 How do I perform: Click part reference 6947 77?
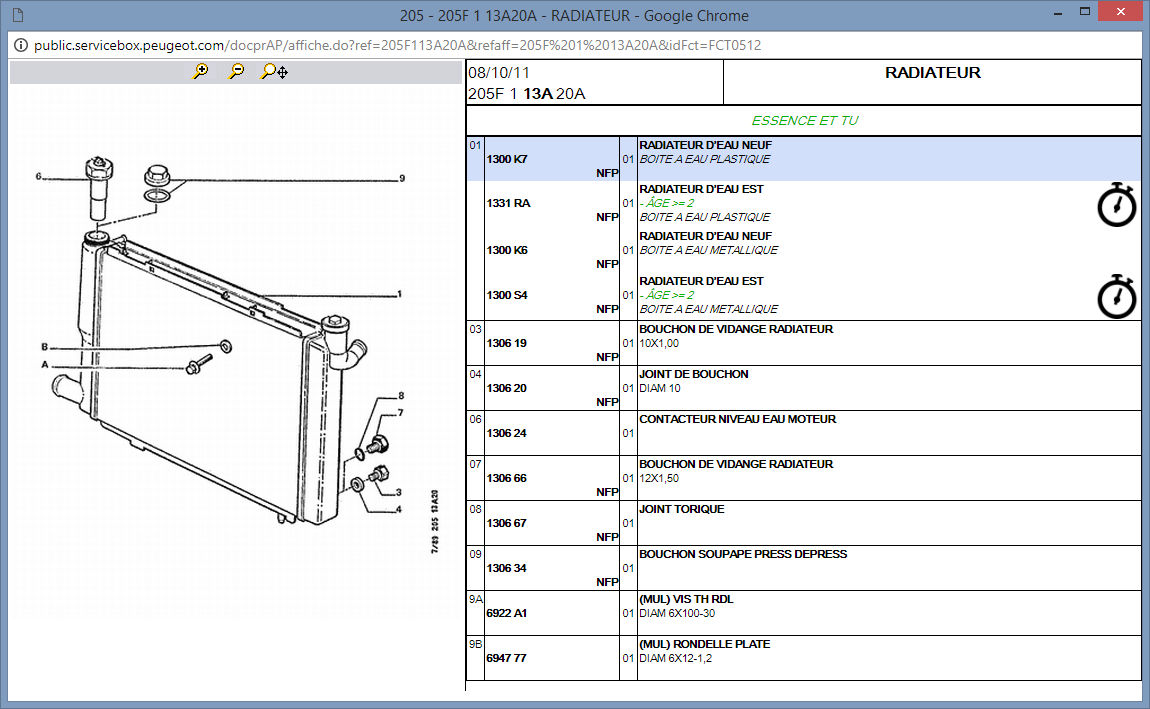point(506,658)
